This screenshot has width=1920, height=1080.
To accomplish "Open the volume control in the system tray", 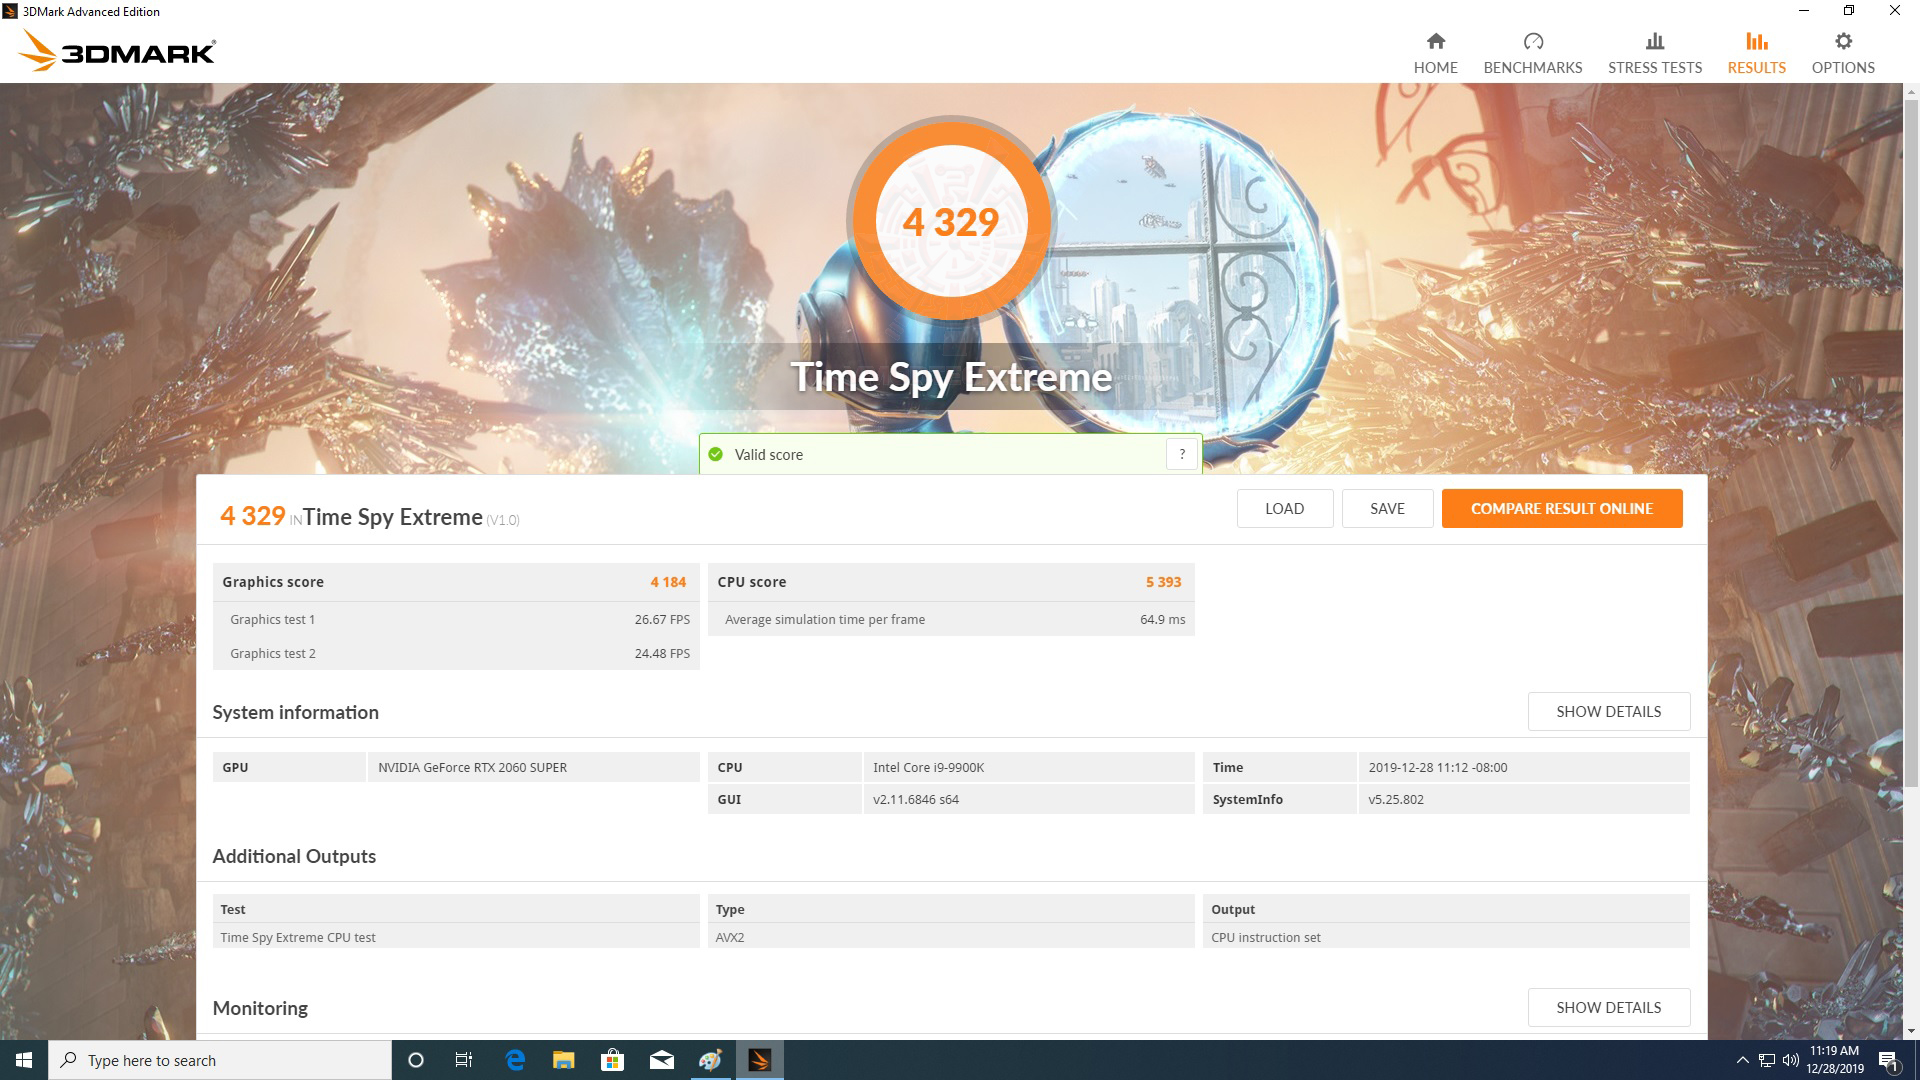I will pyautogui.click(x=1789, y=1059).
